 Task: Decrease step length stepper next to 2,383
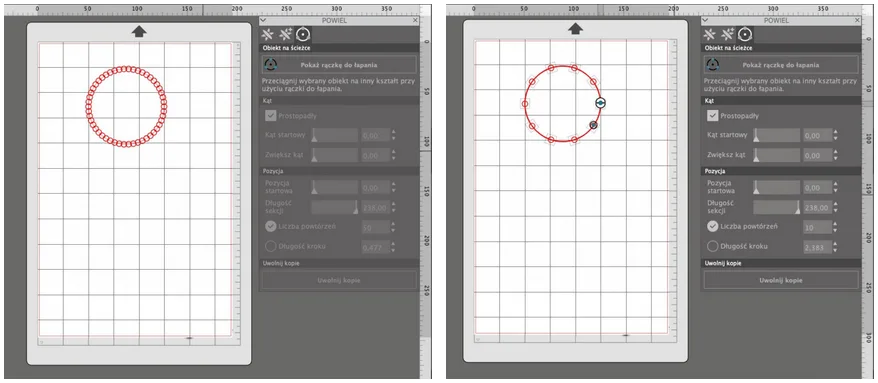point(836,250)
